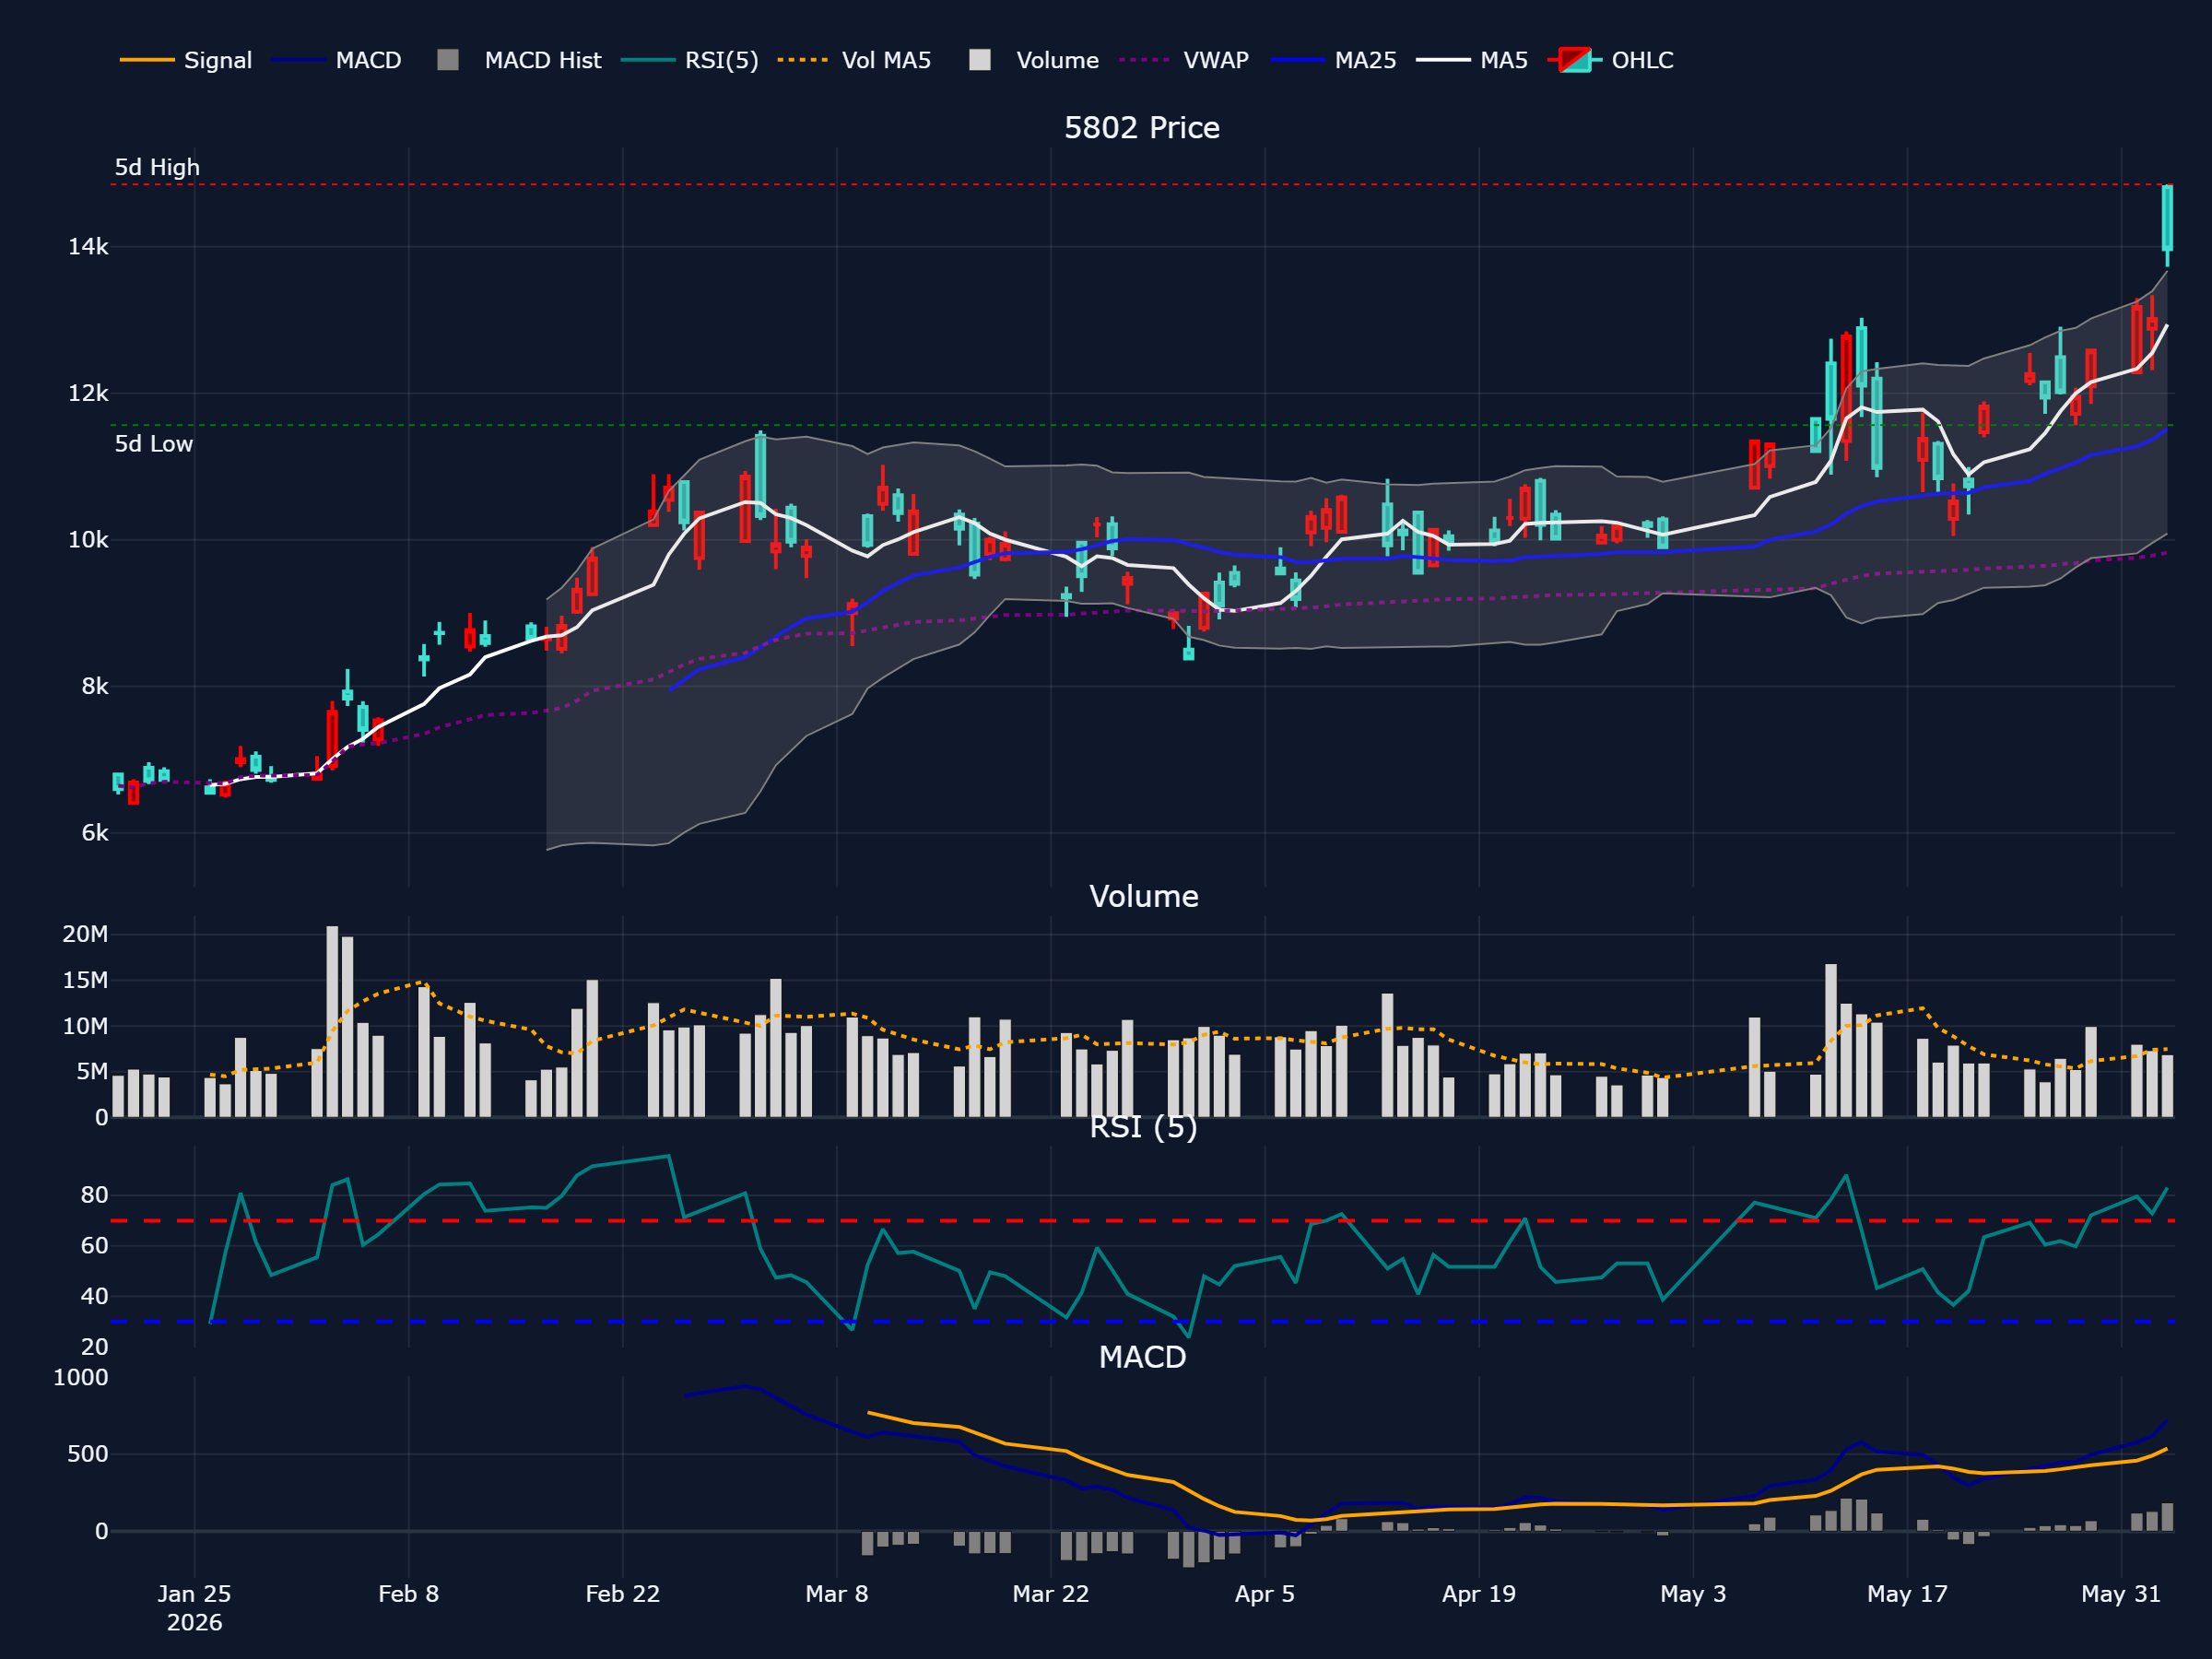Click the 40 tick on the RSI axis

[x=95, y=1296]
